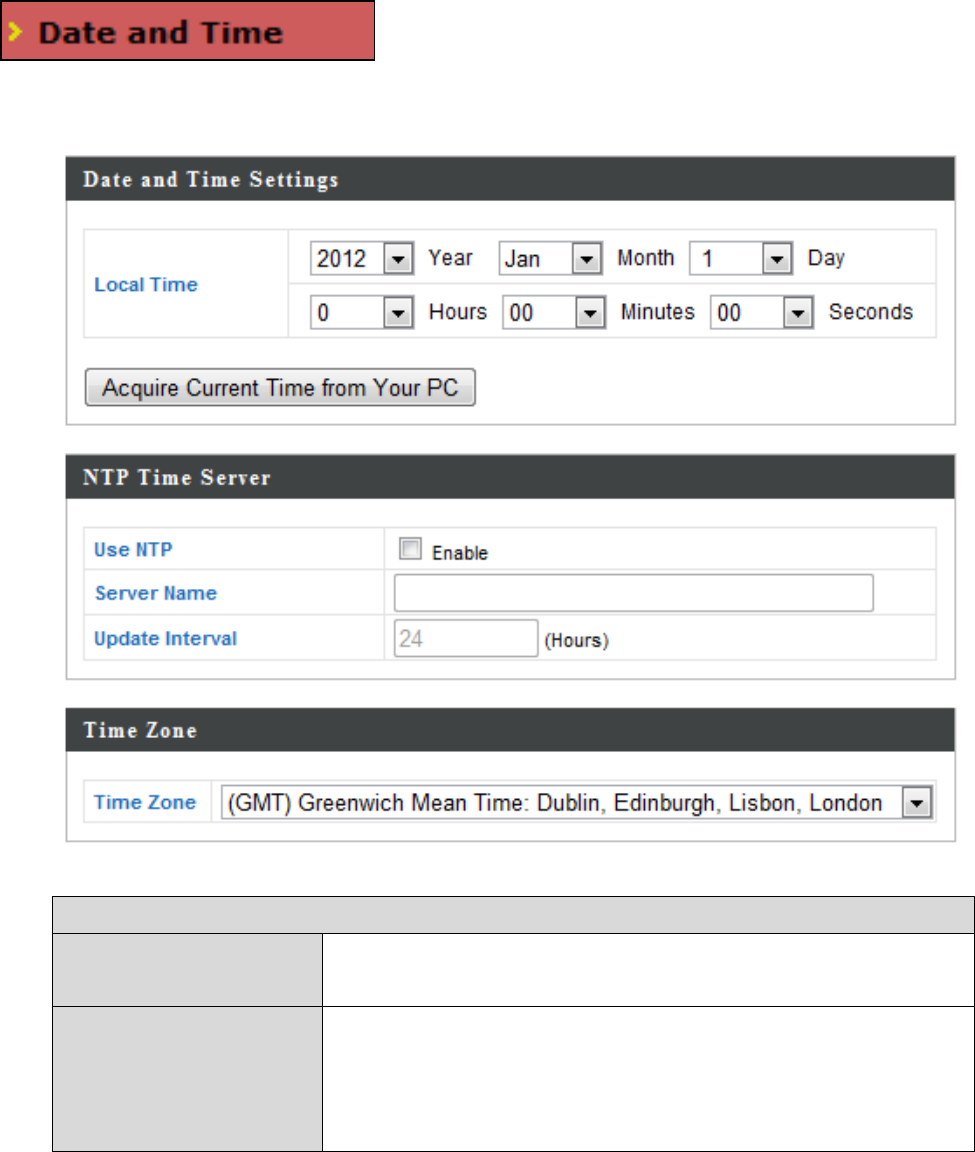Open the Month dropdown showing Jan
The image size is (975, 1152).
pyautogui.click(x=550, y=259)
